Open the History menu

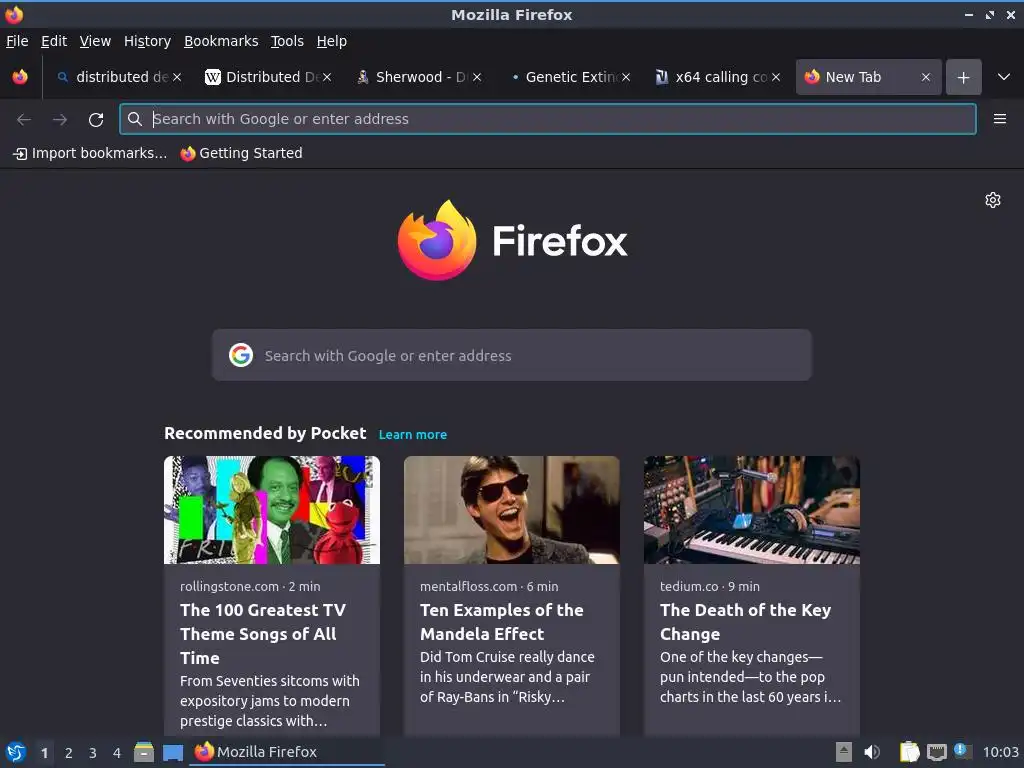147,41
